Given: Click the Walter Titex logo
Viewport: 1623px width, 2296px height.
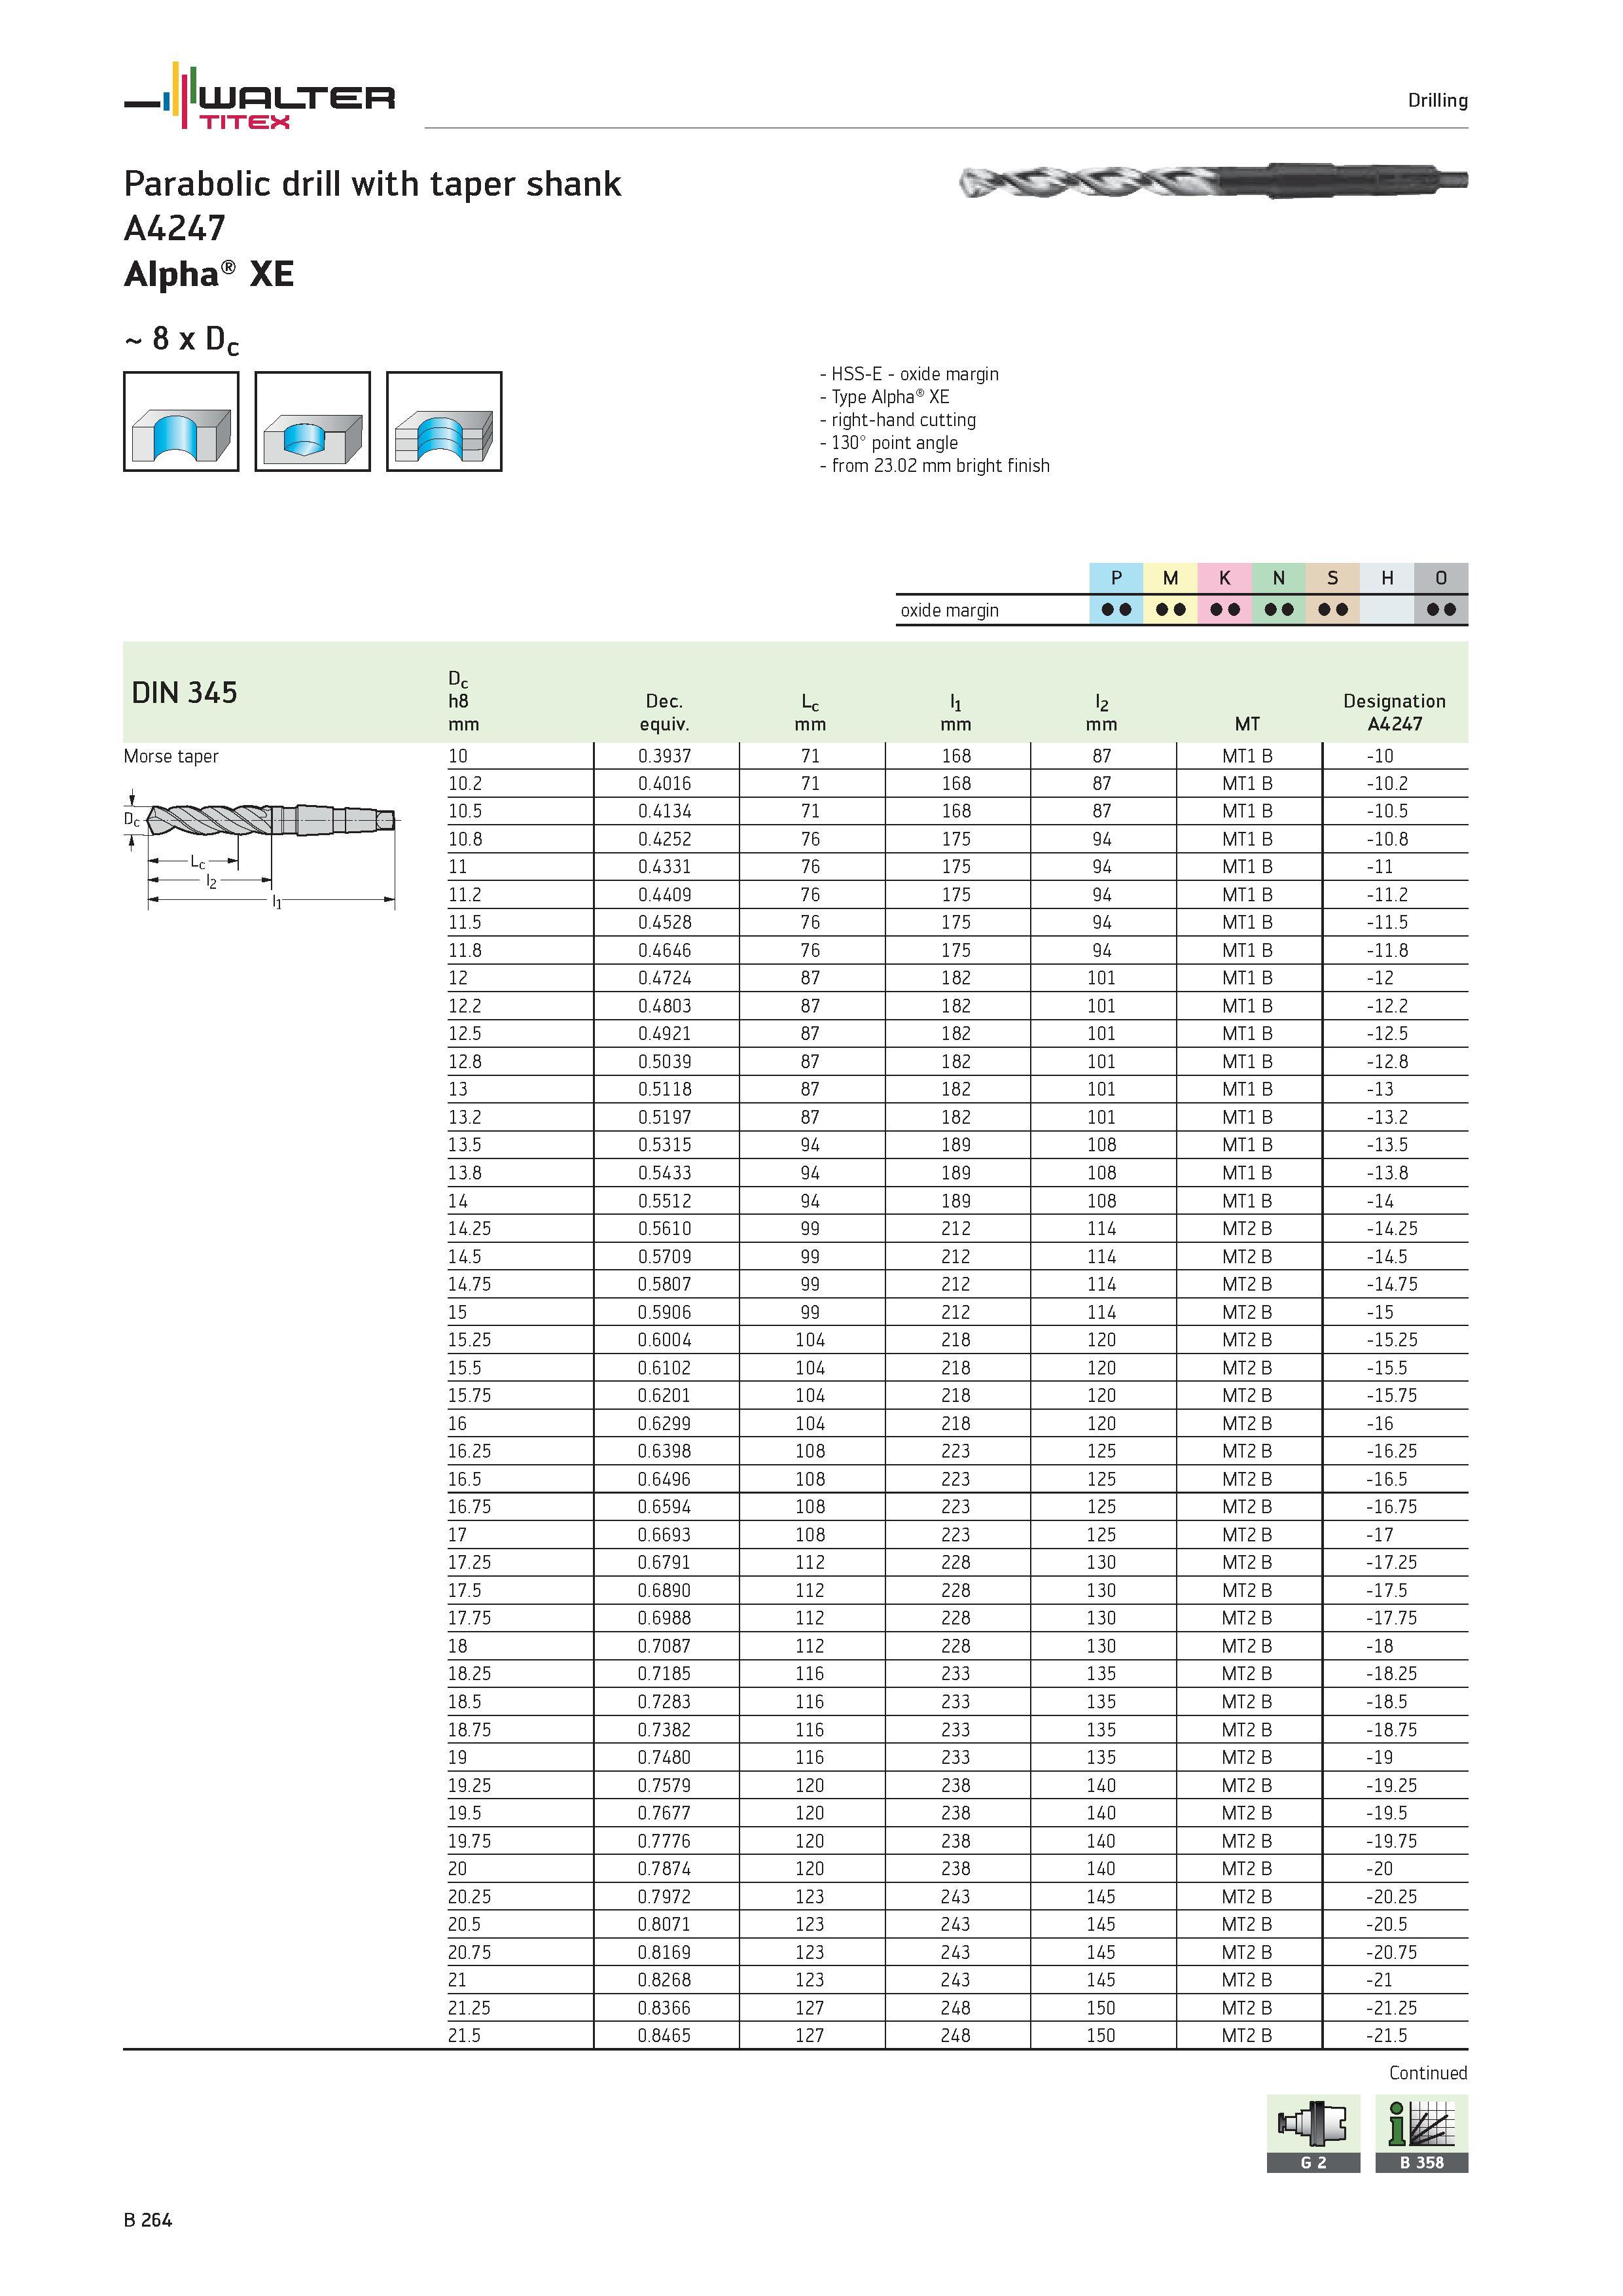Looking at the screenshot, I should [x=259, y=96].
